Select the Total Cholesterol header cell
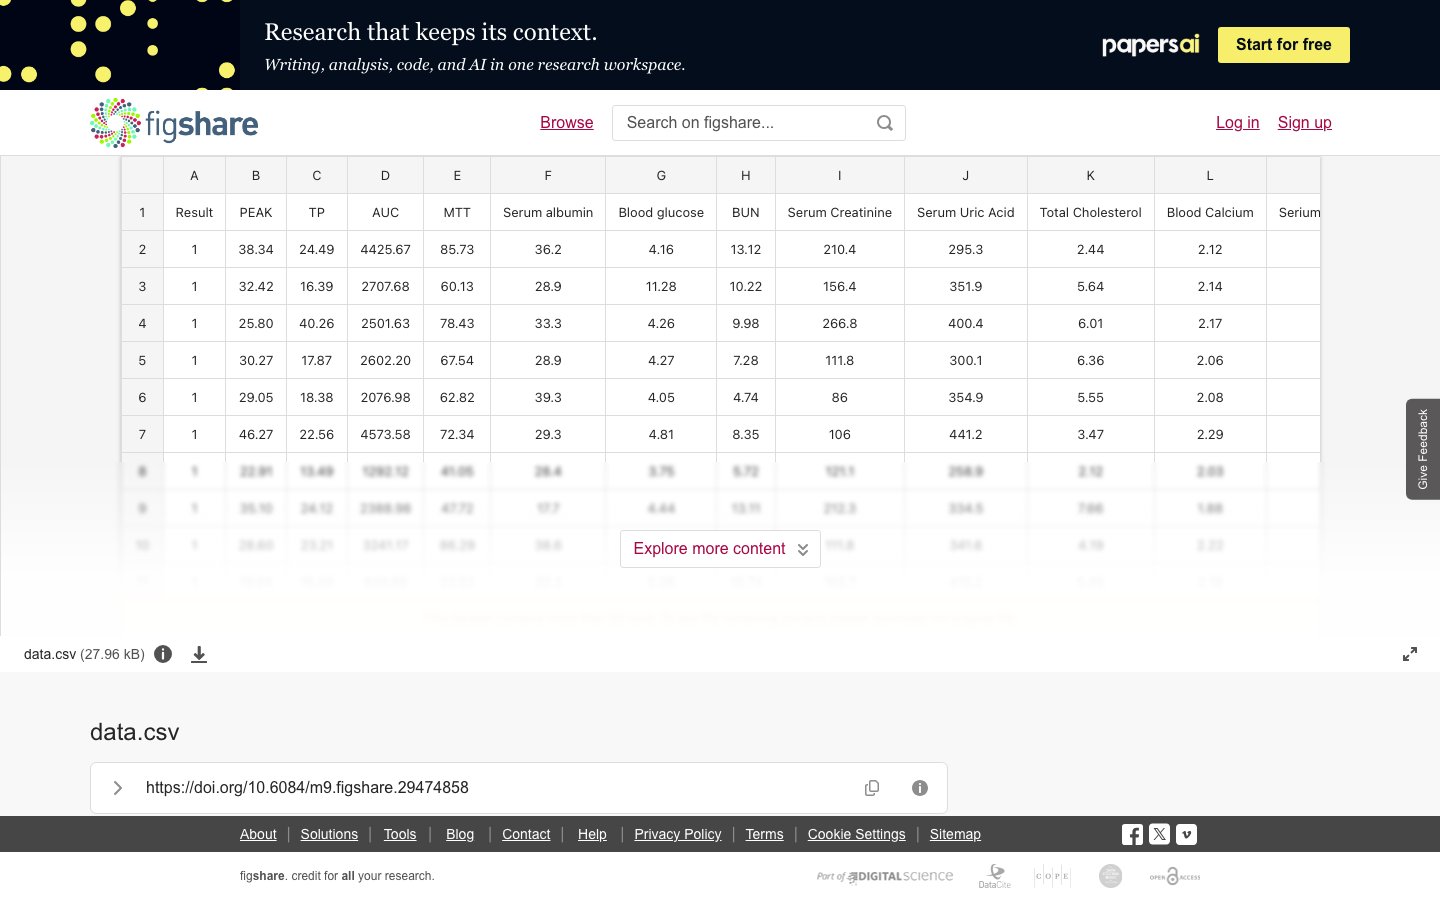Image resolution: width=1440 pixels, height=900 pixels. pyautogui.click(x=1090, y=212)
